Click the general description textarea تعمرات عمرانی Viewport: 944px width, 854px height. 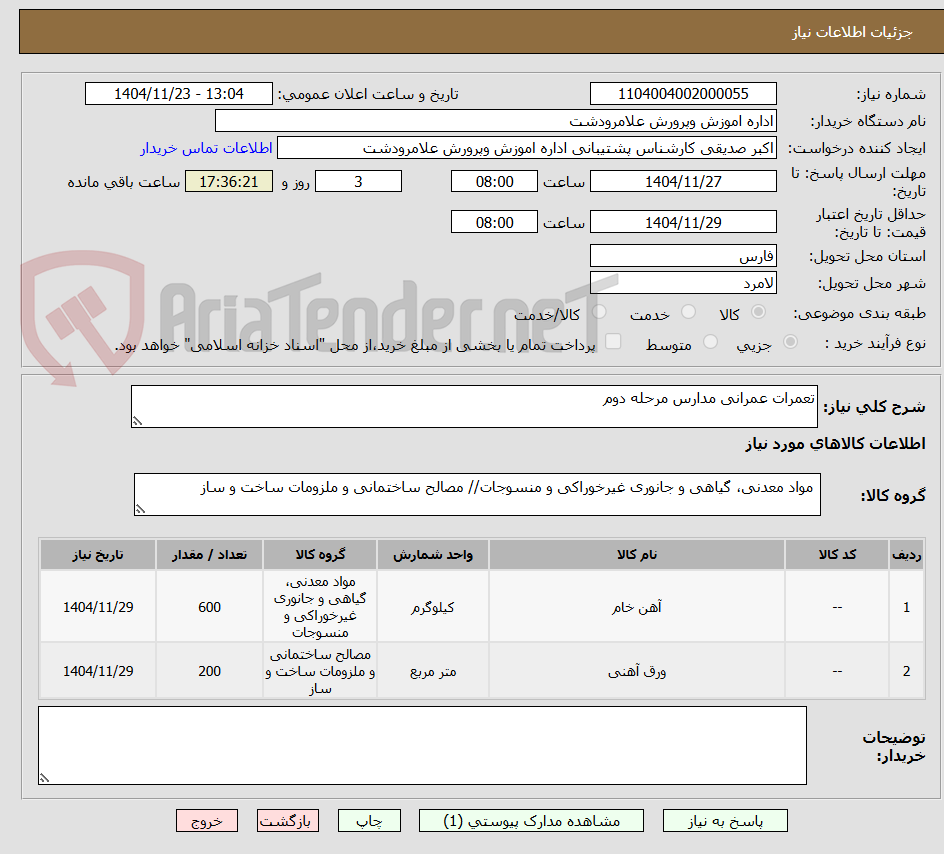[x=474, y=407]
